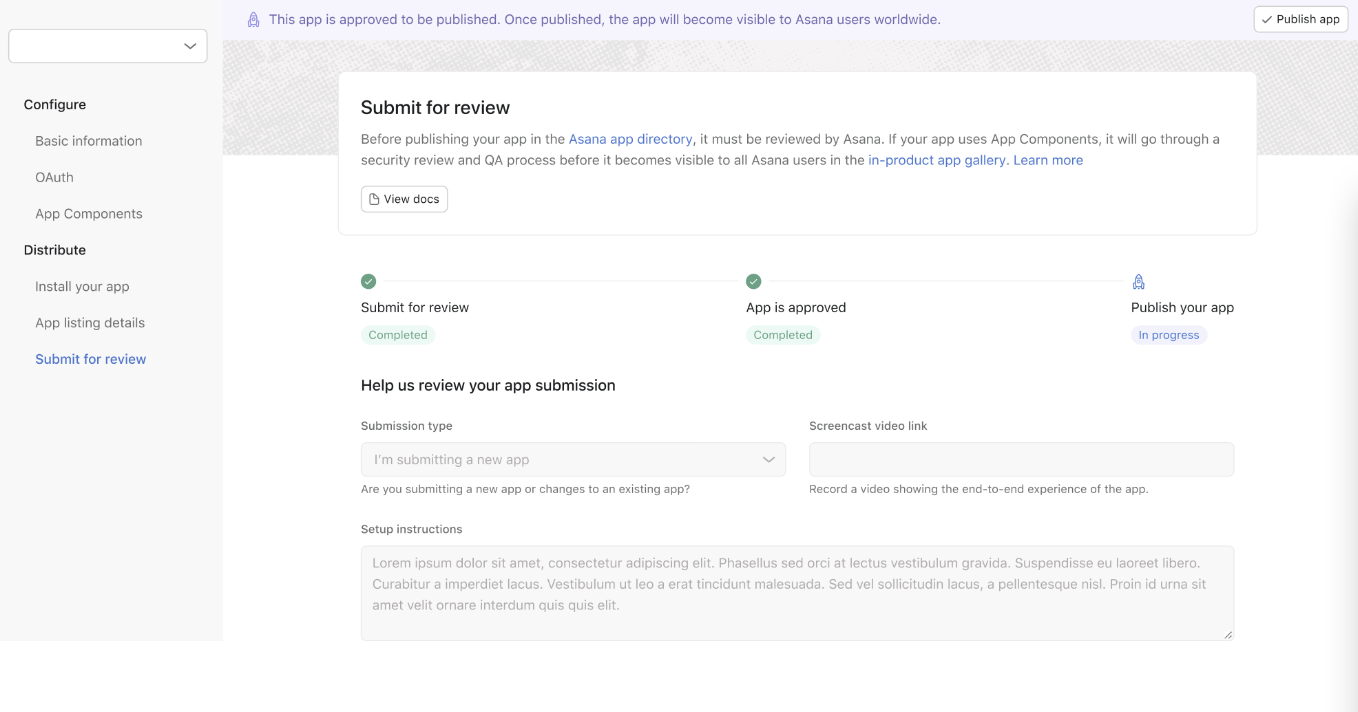Navigate to App Components

[89, 214]
